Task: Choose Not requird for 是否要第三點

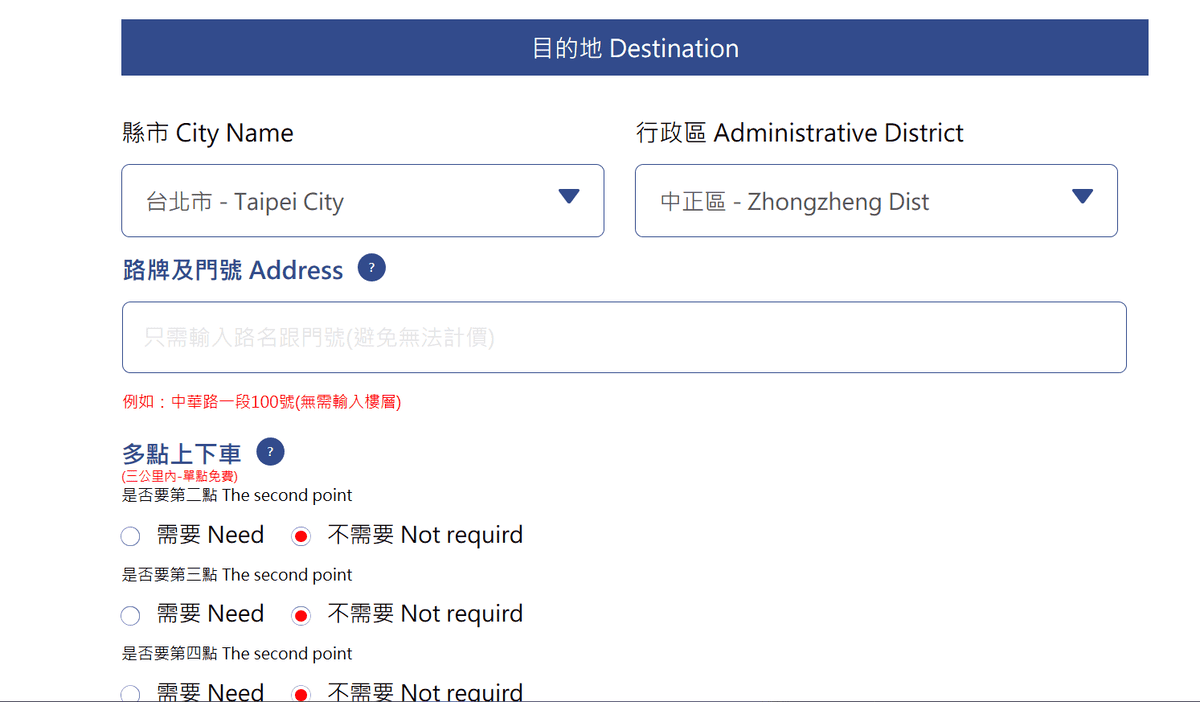Action: [301, 616]
